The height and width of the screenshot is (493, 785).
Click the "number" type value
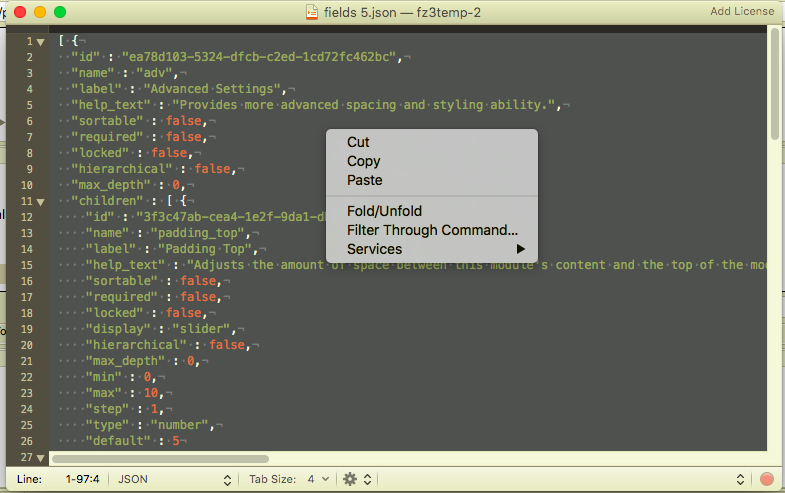click(180, 425)
